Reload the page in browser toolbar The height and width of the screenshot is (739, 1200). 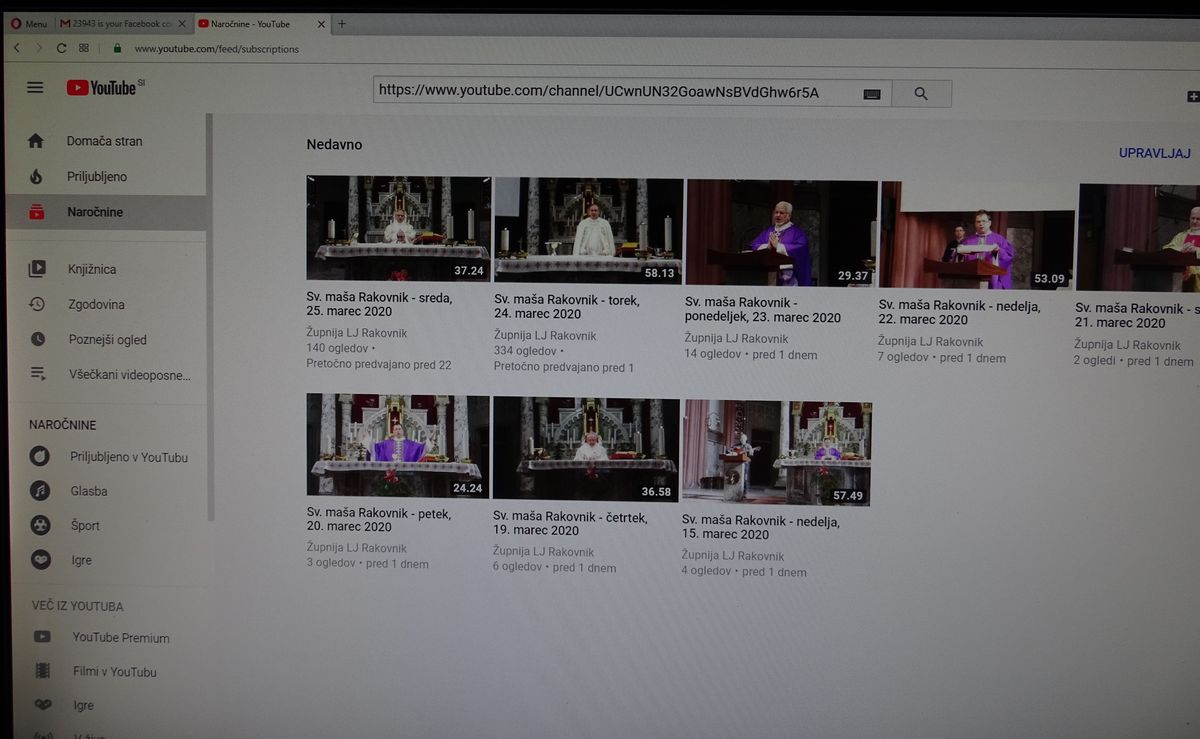click(x=61, y=48)
